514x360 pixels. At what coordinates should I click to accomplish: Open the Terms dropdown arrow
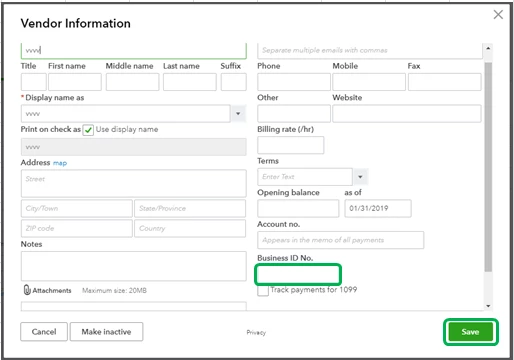[360, 177]
